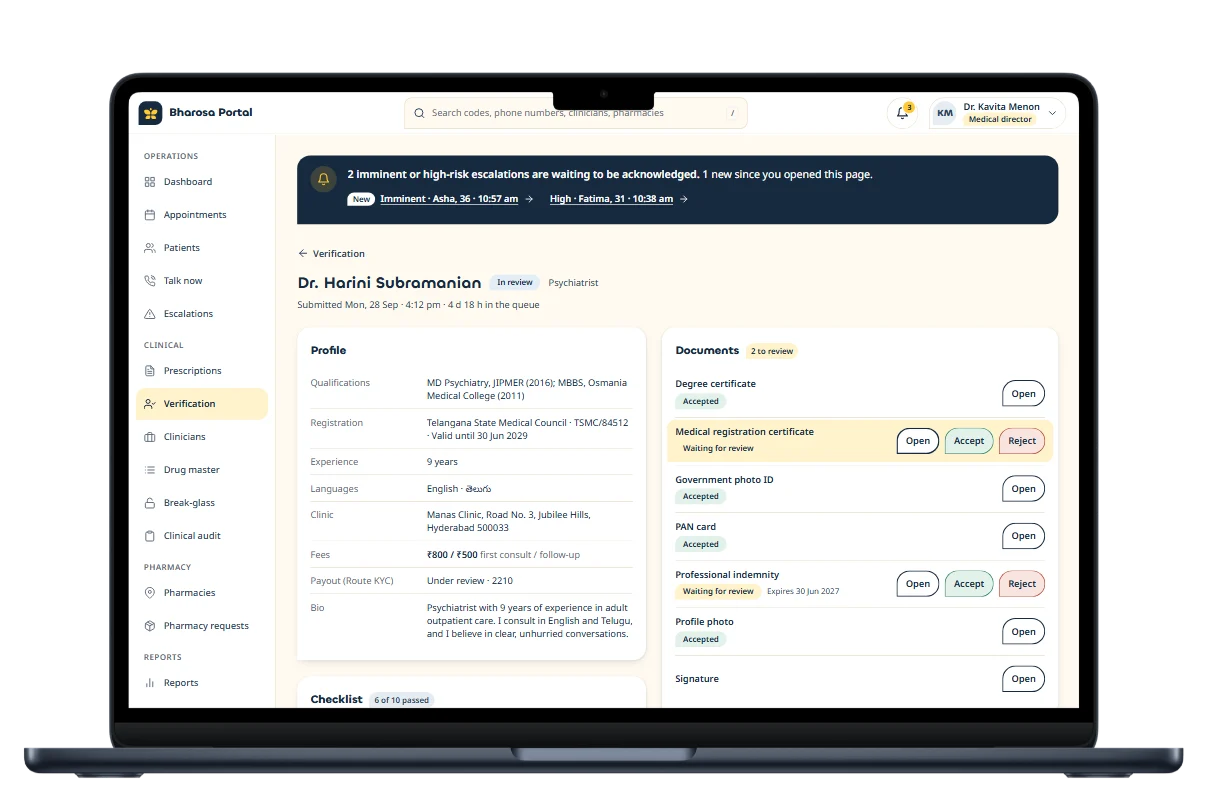Image resolution: width=1208 pixels, height=800 pixels.
Task: Navigate to Drug master
Action: tap(202, 470)
